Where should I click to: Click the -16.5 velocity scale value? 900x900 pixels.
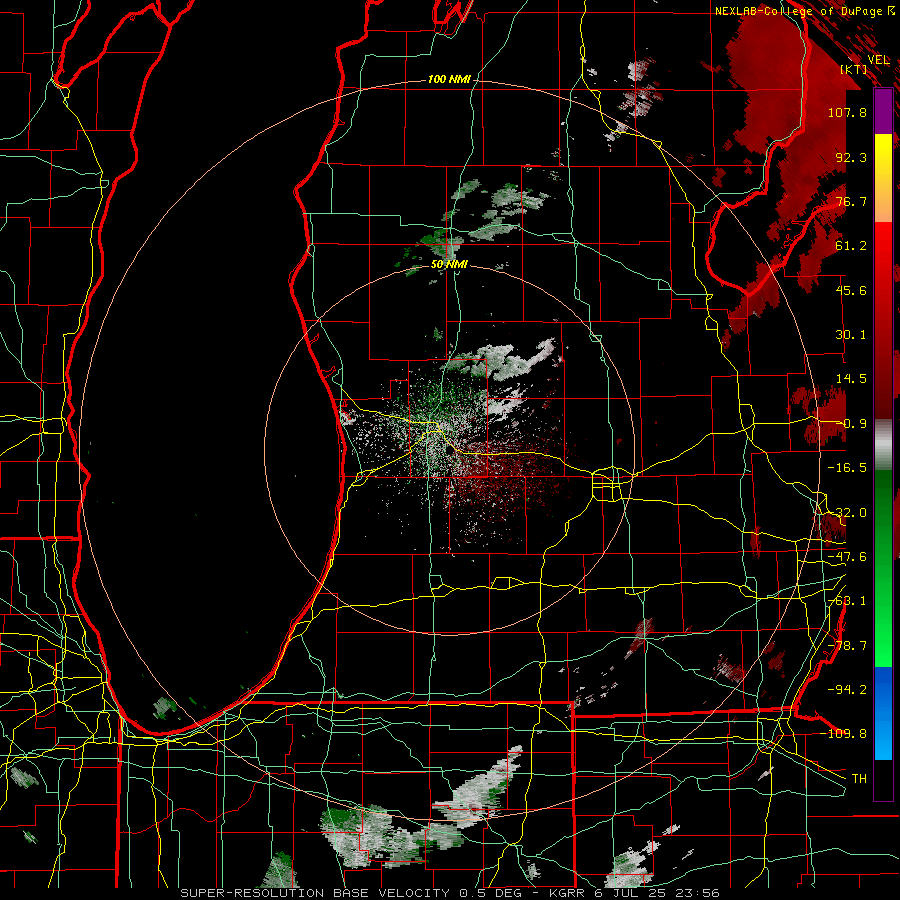pos(847,468)
